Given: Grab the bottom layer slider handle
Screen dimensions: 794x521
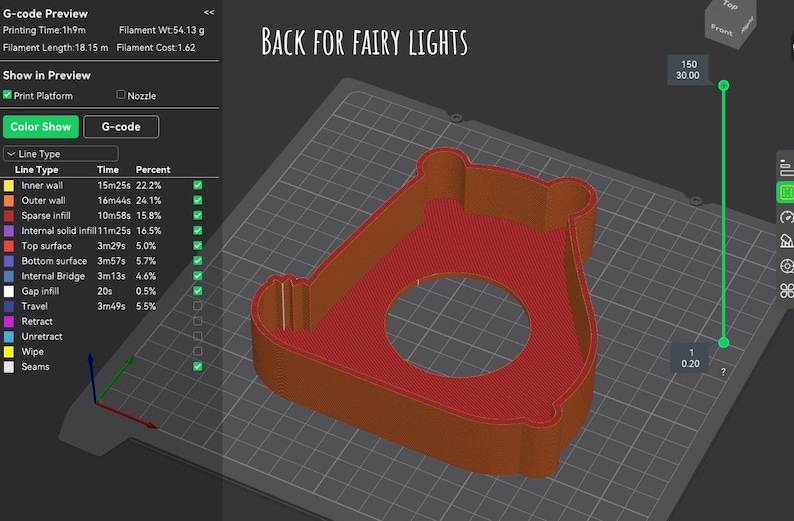Looking at the screenshot, I should coord(724,342).
